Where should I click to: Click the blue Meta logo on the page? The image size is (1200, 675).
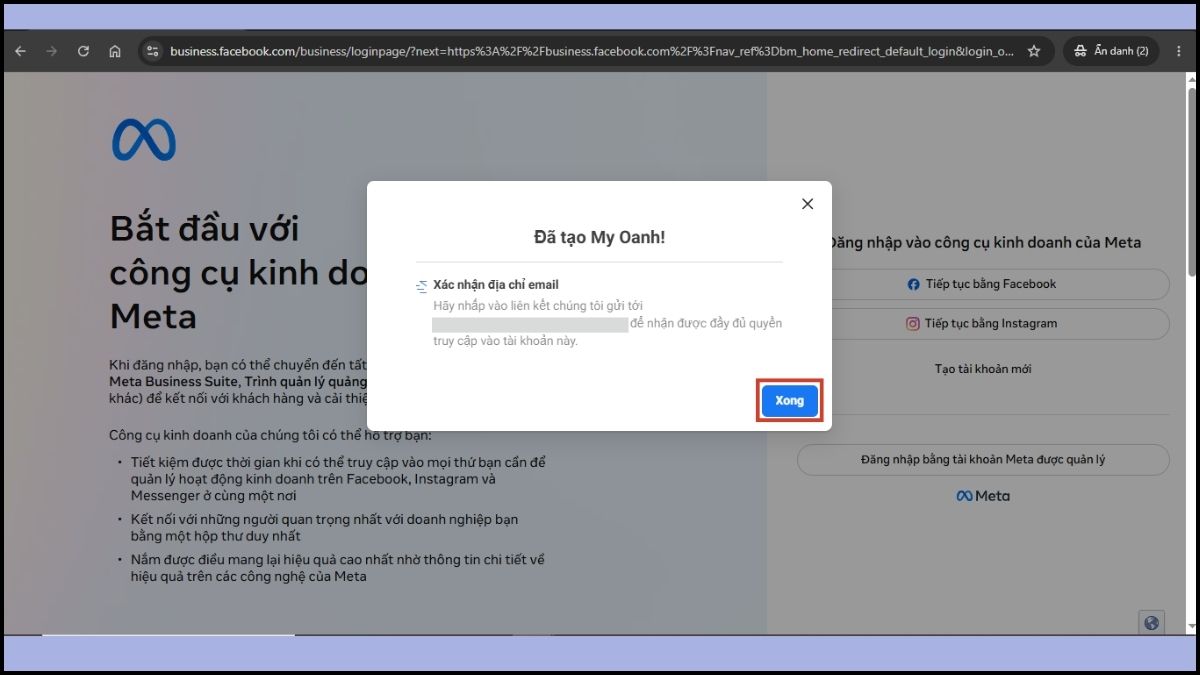(x=144, y=140)
